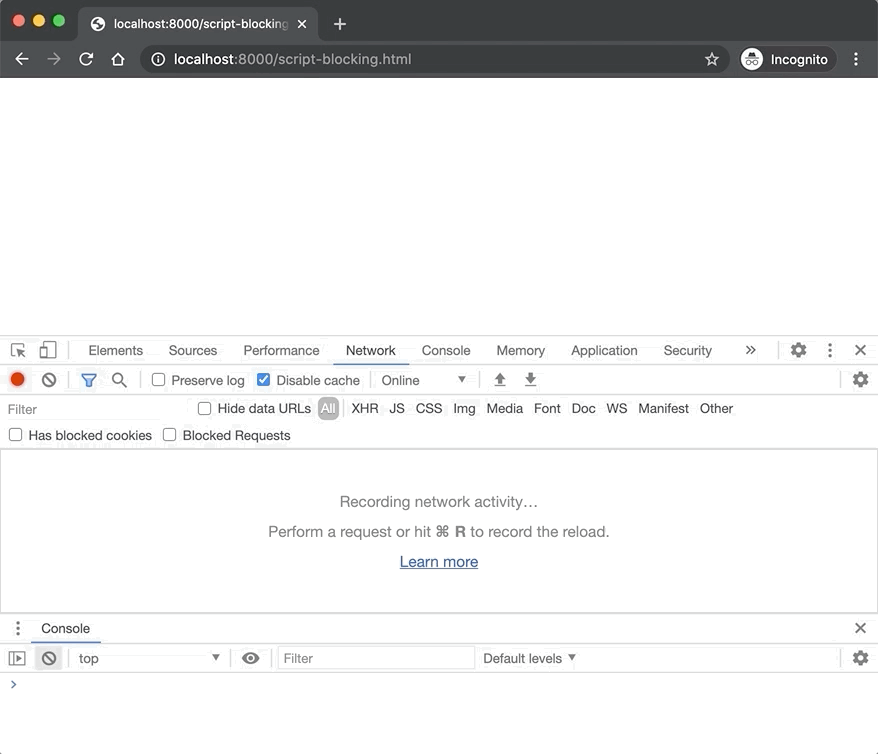Clear the network log
Image resolution: width=878 pixels, height=754 pixels.
(48, 379)
